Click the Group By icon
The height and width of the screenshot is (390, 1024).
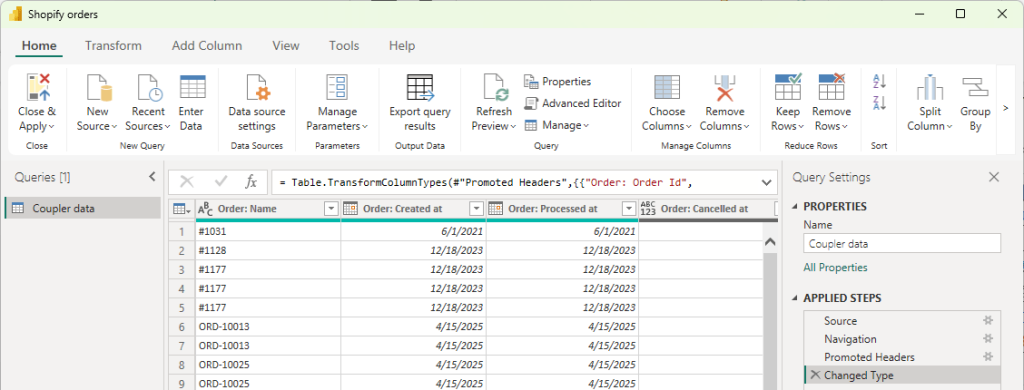point(975,88)
